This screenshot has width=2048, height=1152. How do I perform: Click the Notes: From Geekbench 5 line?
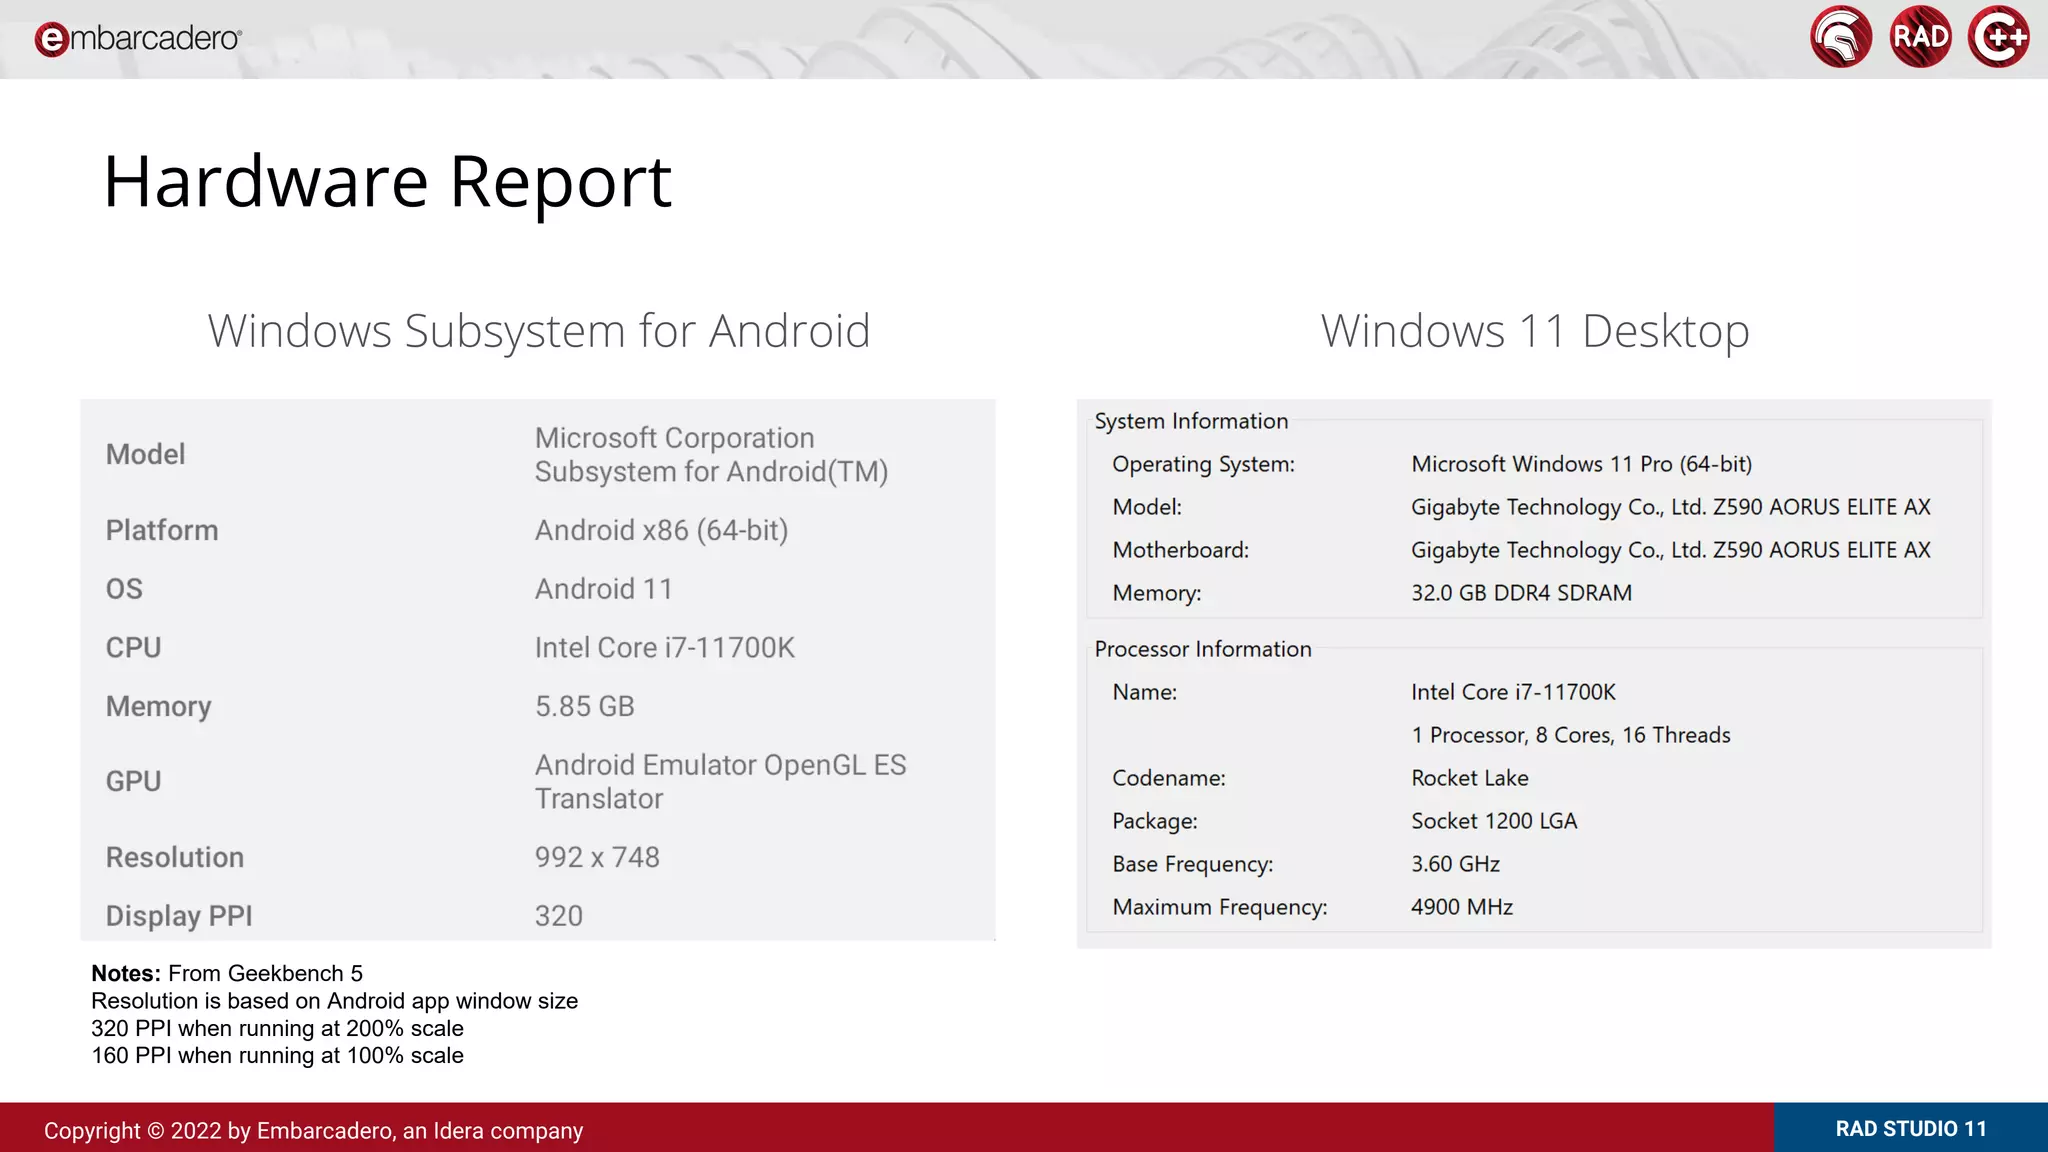[x=227, y=973]
